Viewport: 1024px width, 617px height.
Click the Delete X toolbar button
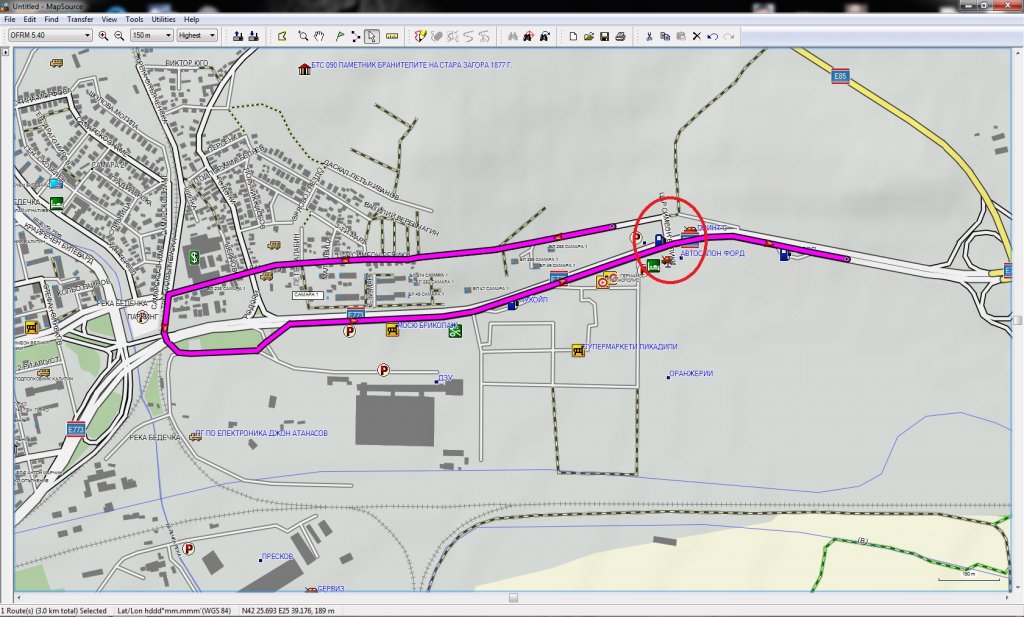pyautogui.click(x=697, y=36)
